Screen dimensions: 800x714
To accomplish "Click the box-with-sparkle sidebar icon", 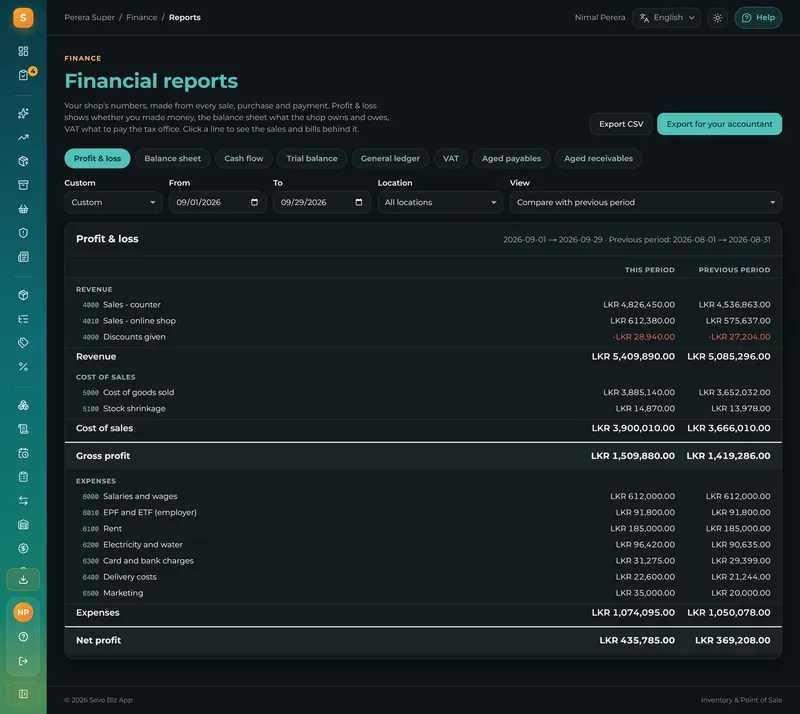I will (x=23, y=161).
